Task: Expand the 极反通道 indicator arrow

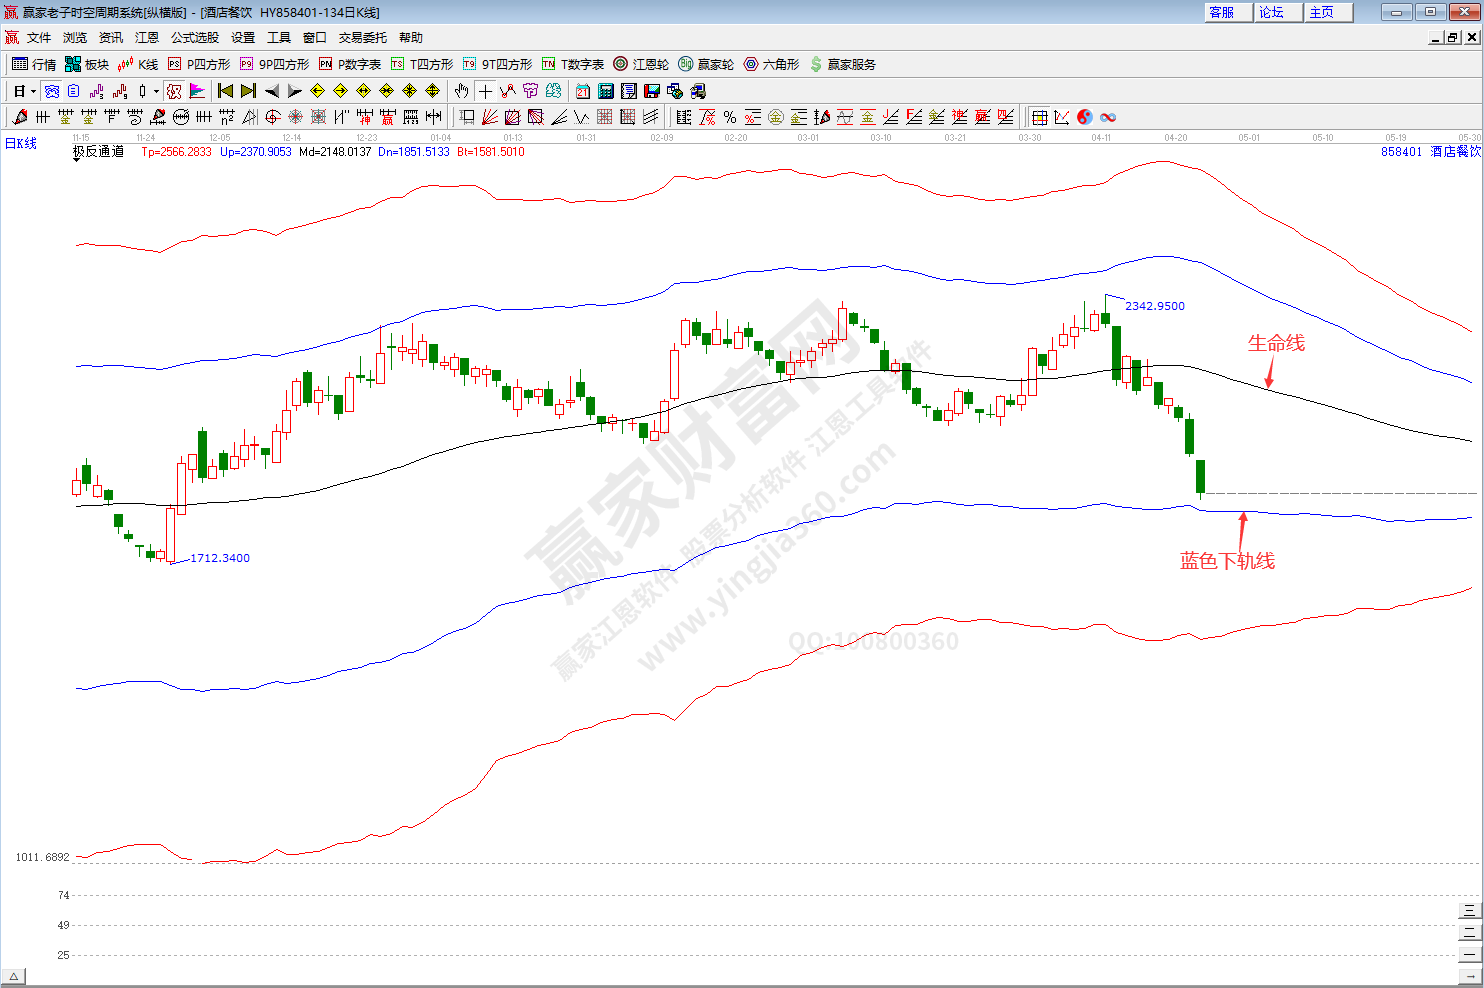Action: click(x=77, y=159)
